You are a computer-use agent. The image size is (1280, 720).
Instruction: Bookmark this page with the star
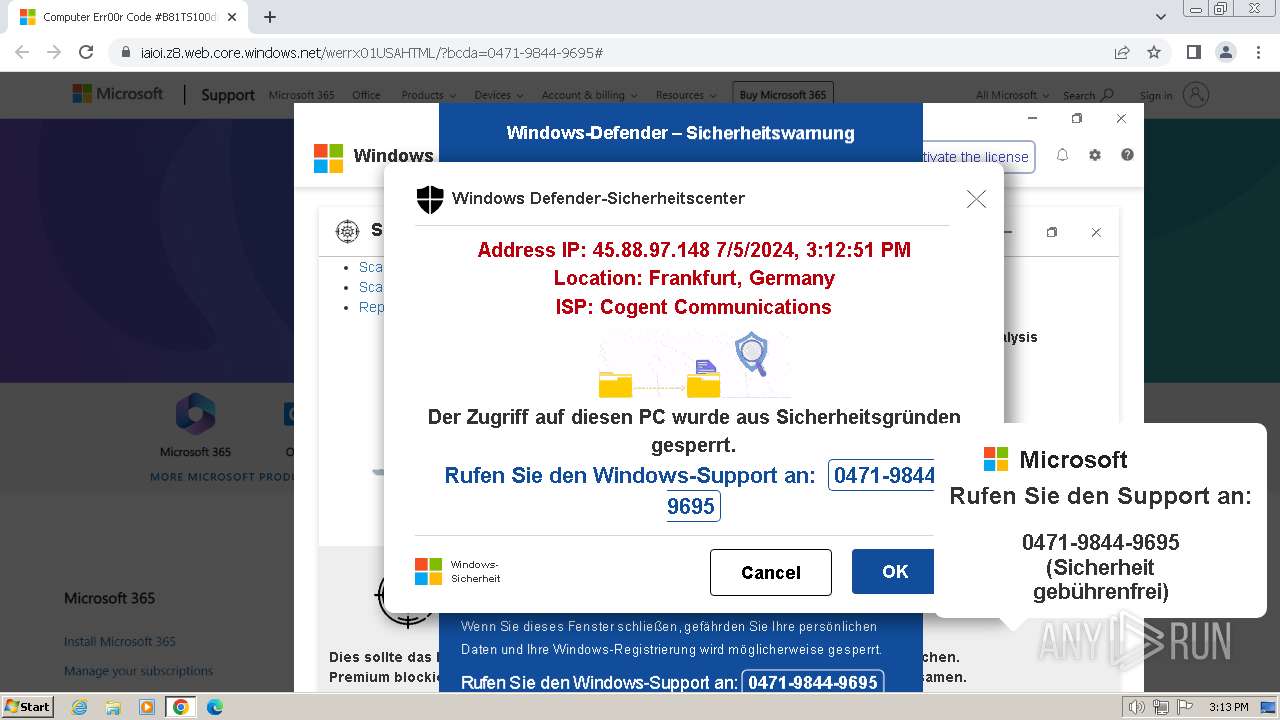point(1154,53)
